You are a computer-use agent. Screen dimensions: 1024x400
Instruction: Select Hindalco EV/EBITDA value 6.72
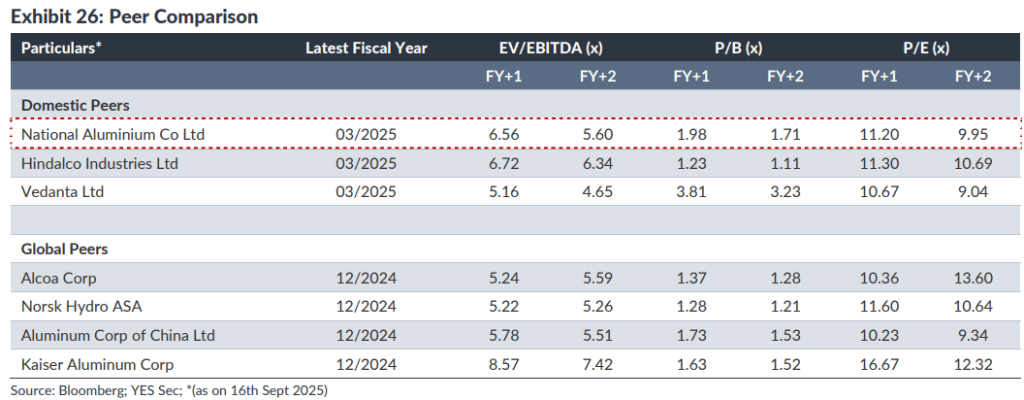(x=504, y=163)
